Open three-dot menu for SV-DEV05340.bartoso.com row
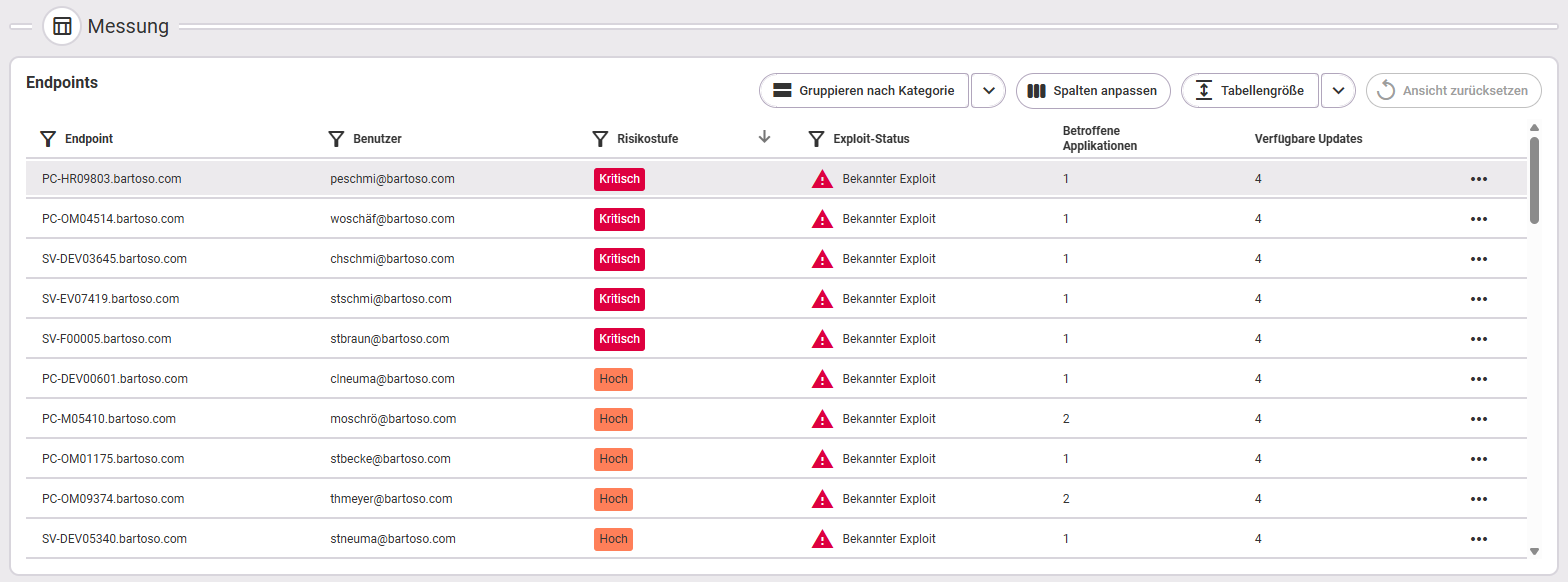The image size is (1568, 582). tap(1479, 539)
